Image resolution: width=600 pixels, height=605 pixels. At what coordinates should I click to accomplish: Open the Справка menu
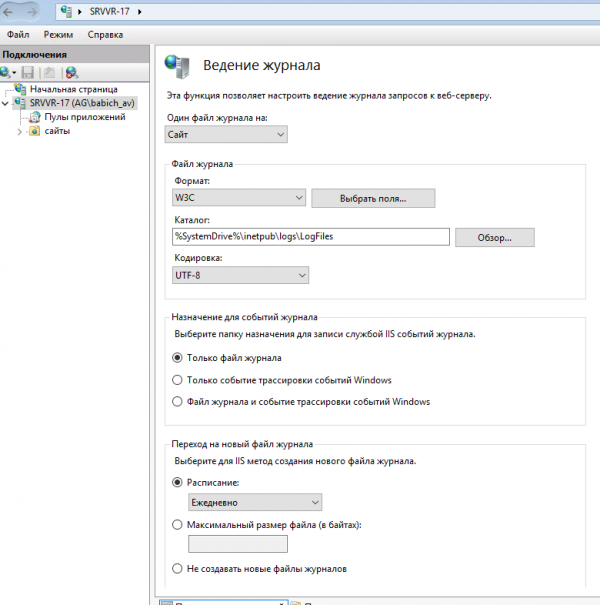pos(105,35)
